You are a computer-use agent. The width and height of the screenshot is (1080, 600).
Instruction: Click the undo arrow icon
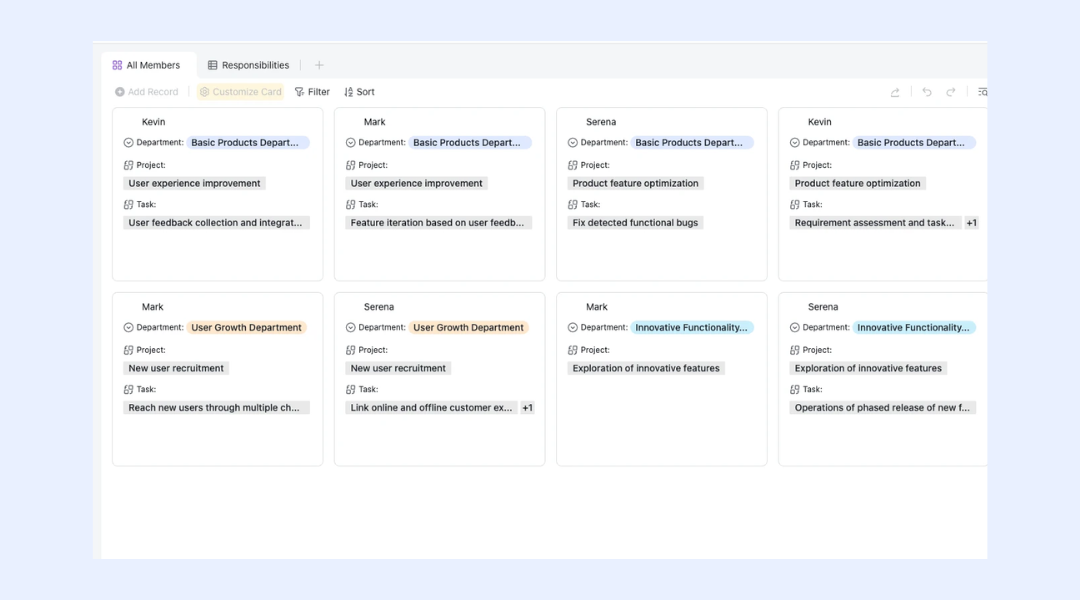pyautogui.click(x=927, y=92)
